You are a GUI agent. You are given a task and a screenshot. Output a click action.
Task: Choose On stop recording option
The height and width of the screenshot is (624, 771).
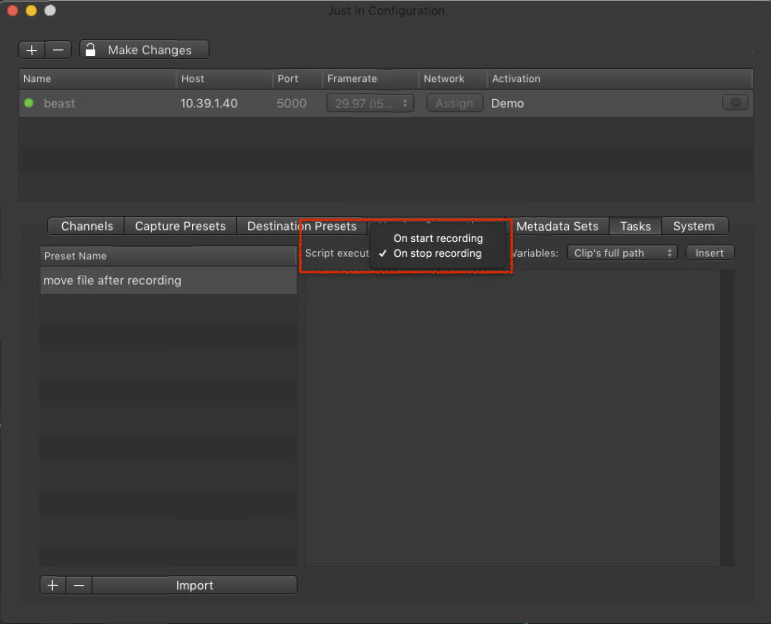pos(437,253)
